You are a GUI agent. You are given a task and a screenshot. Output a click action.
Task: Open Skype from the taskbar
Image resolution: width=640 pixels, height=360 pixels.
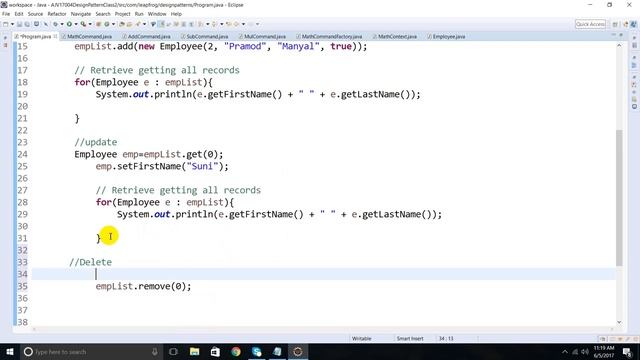(x=256, y=351)
